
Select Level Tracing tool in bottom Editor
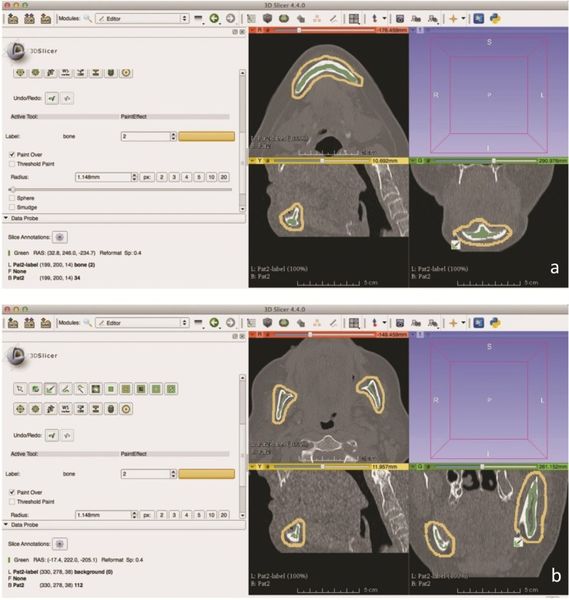pos(95,389)
